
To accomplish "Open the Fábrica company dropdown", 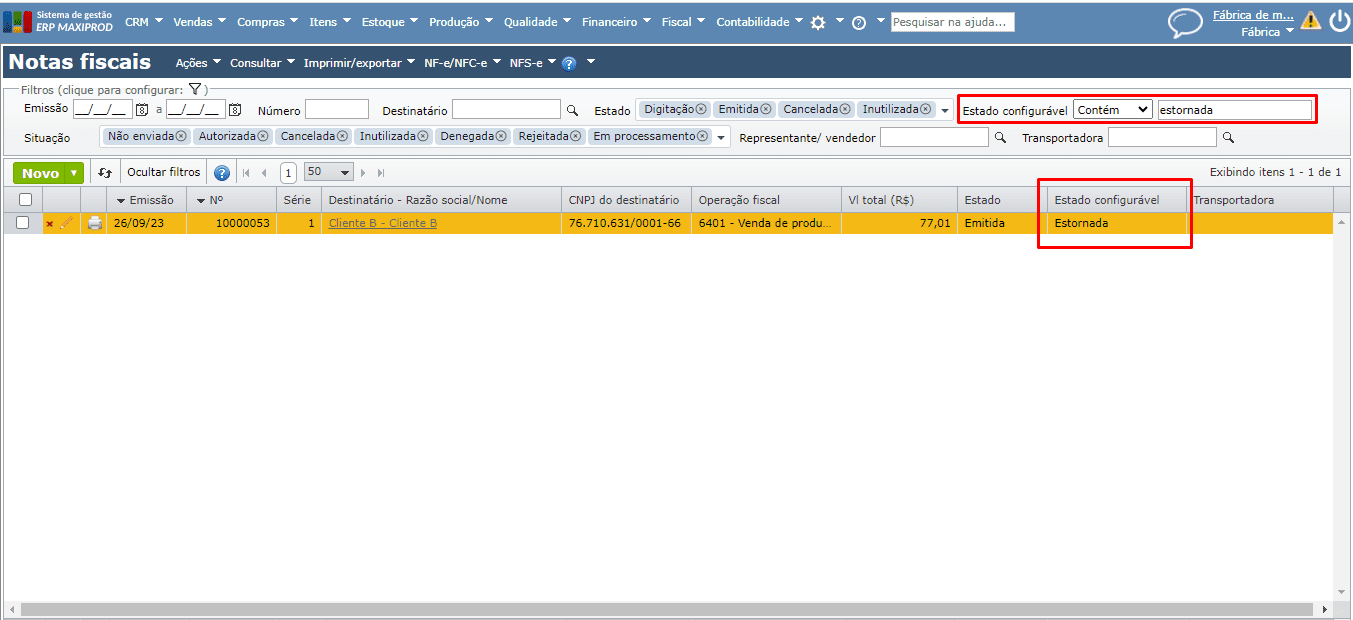I will coord(1267,31).
